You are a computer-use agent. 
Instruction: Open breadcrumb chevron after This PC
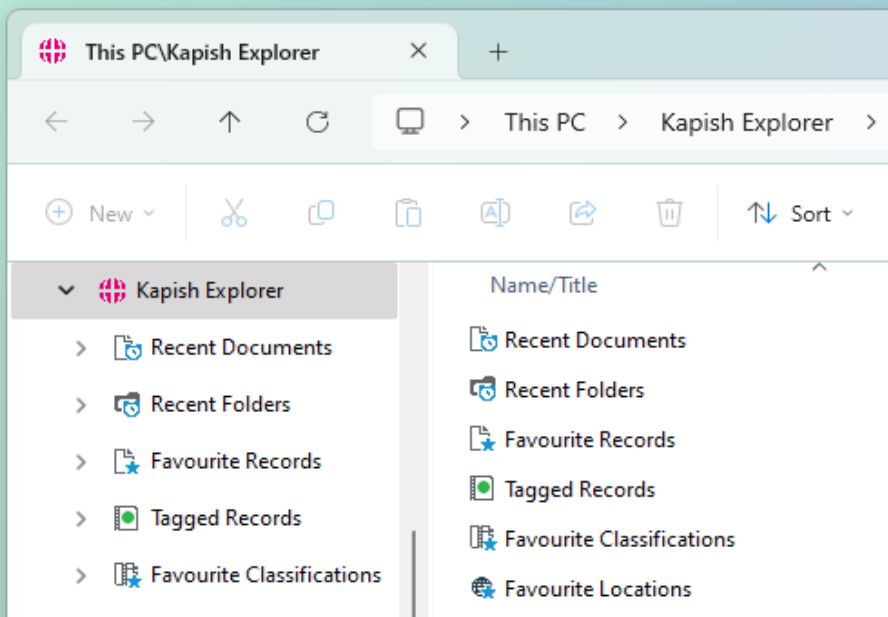click(x=622, y=122)
